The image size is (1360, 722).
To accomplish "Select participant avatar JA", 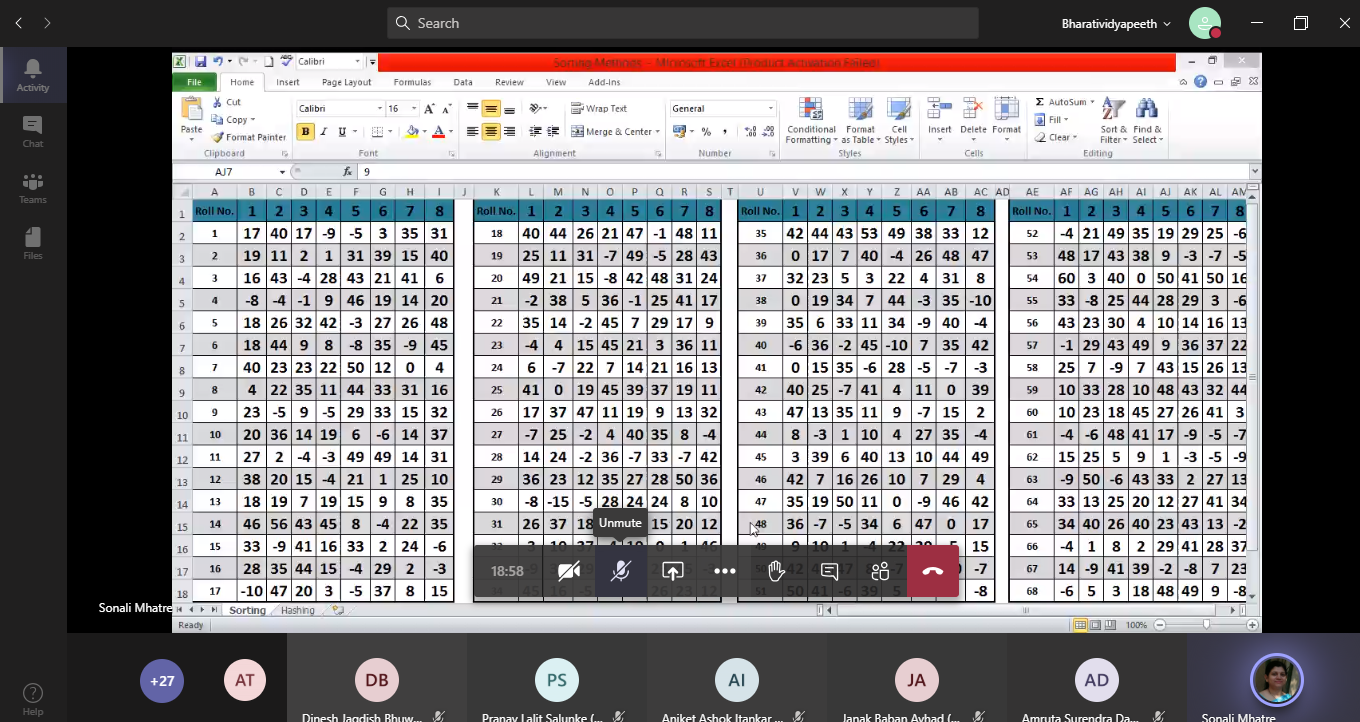I will [x=917, y=681].
